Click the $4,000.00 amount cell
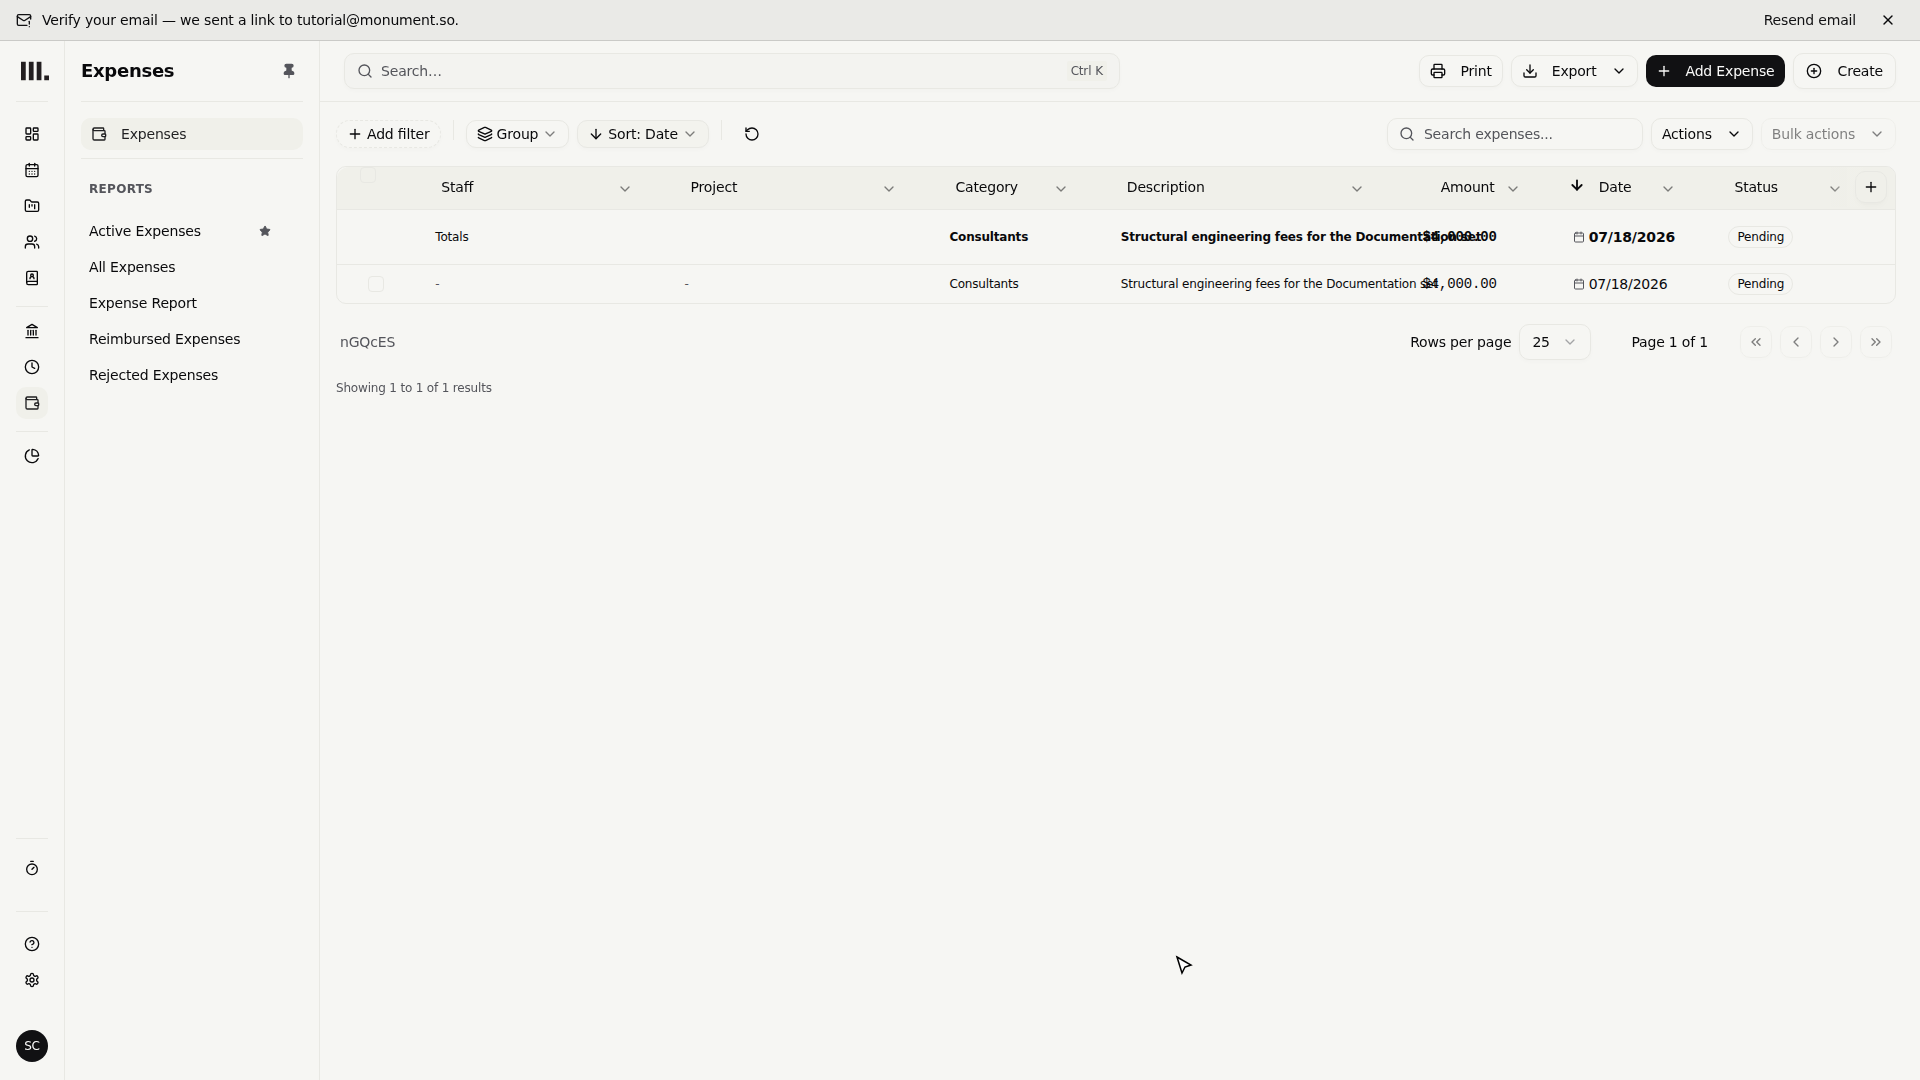 click(1460, 284)
